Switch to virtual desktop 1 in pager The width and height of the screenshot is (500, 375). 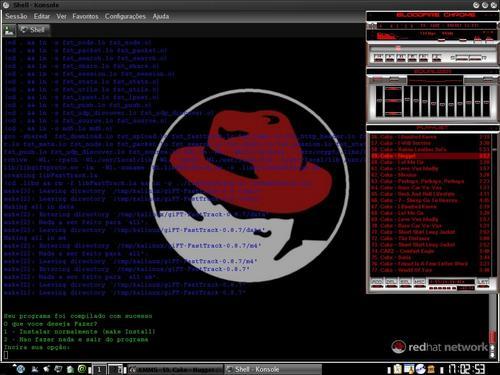(99, 369)
